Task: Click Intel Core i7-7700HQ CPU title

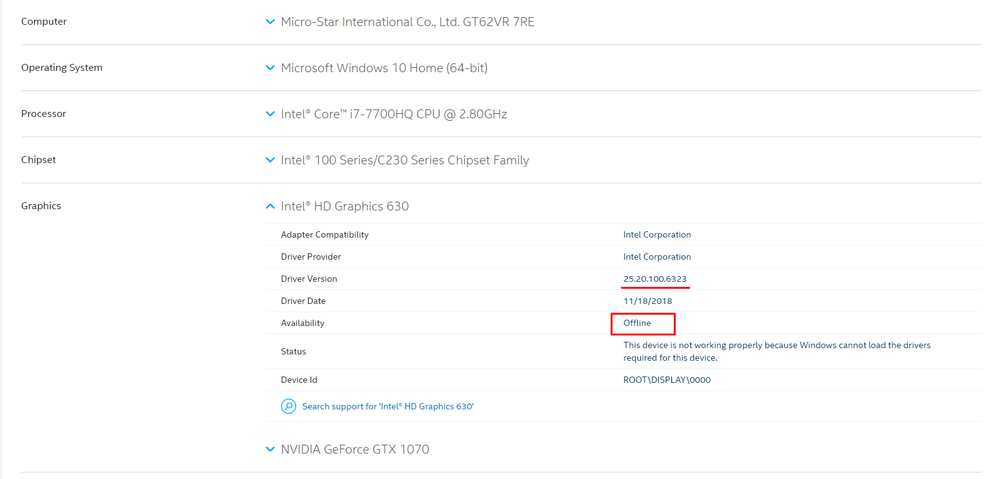Action: pos(394,114)
